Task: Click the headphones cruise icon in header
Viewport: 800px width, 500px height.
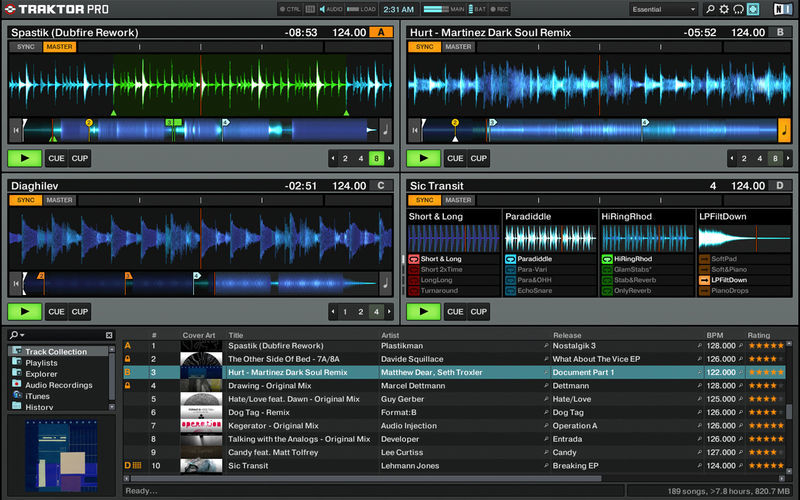Action: [x=738, y=9]
